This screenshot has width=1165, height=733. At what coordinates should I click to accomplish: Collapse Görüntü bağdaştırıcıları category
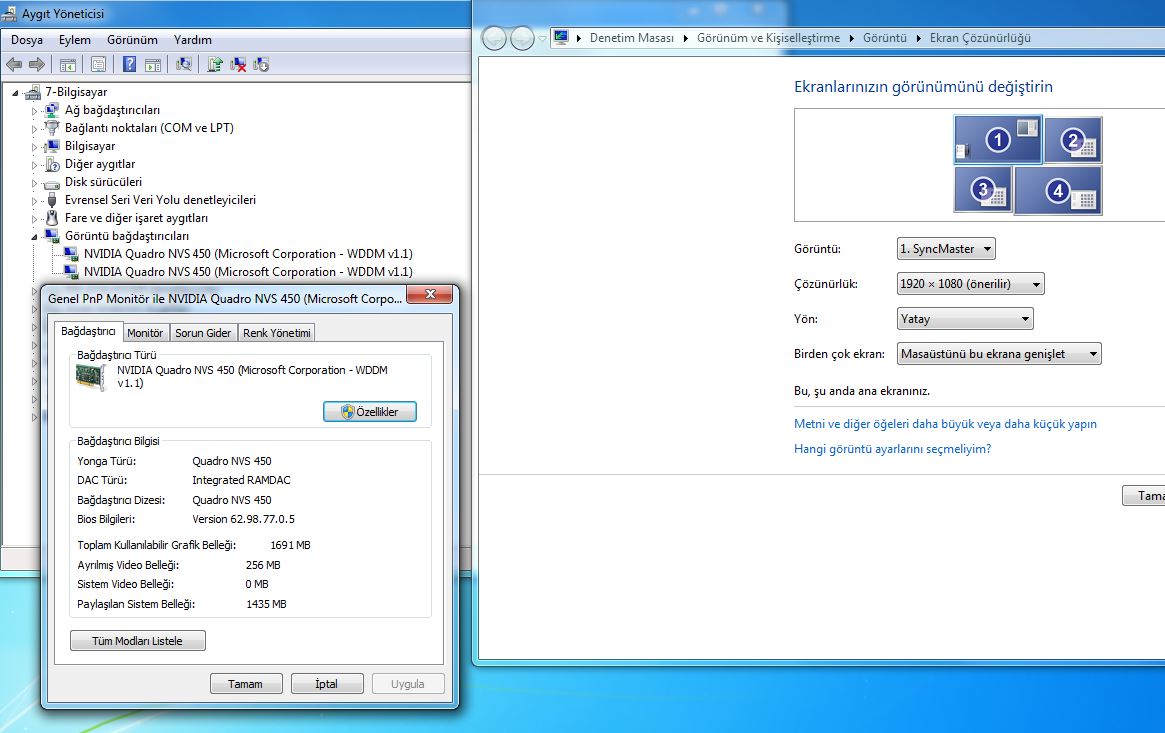34,237
